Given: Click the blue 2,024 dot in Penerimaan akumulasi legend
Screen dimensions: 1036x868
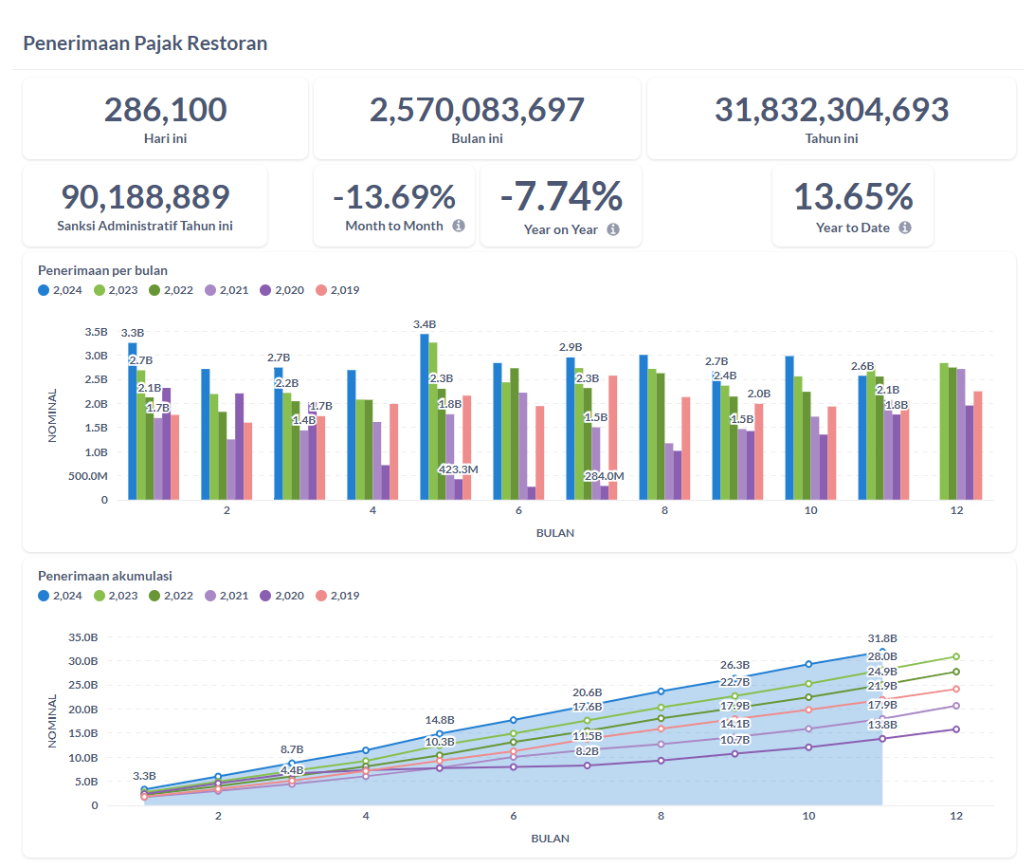Looking at the screenshot, I should tap(44, 596).
